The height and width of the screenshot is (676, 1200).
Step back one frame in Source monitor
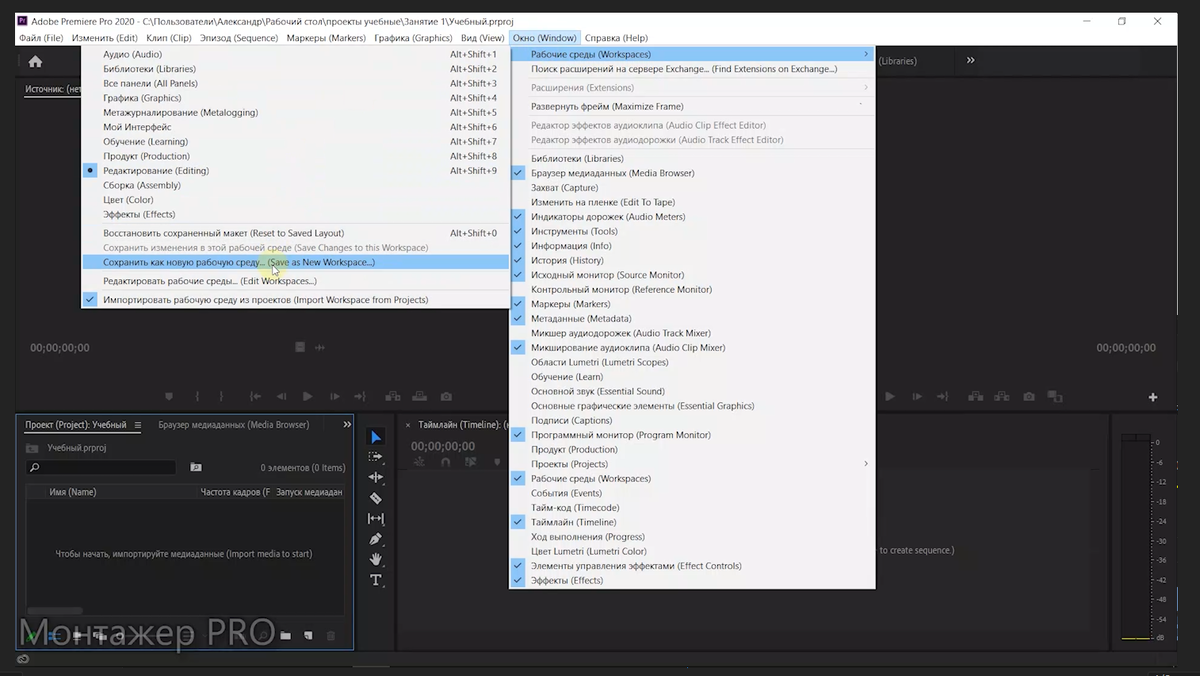(281, 397)
